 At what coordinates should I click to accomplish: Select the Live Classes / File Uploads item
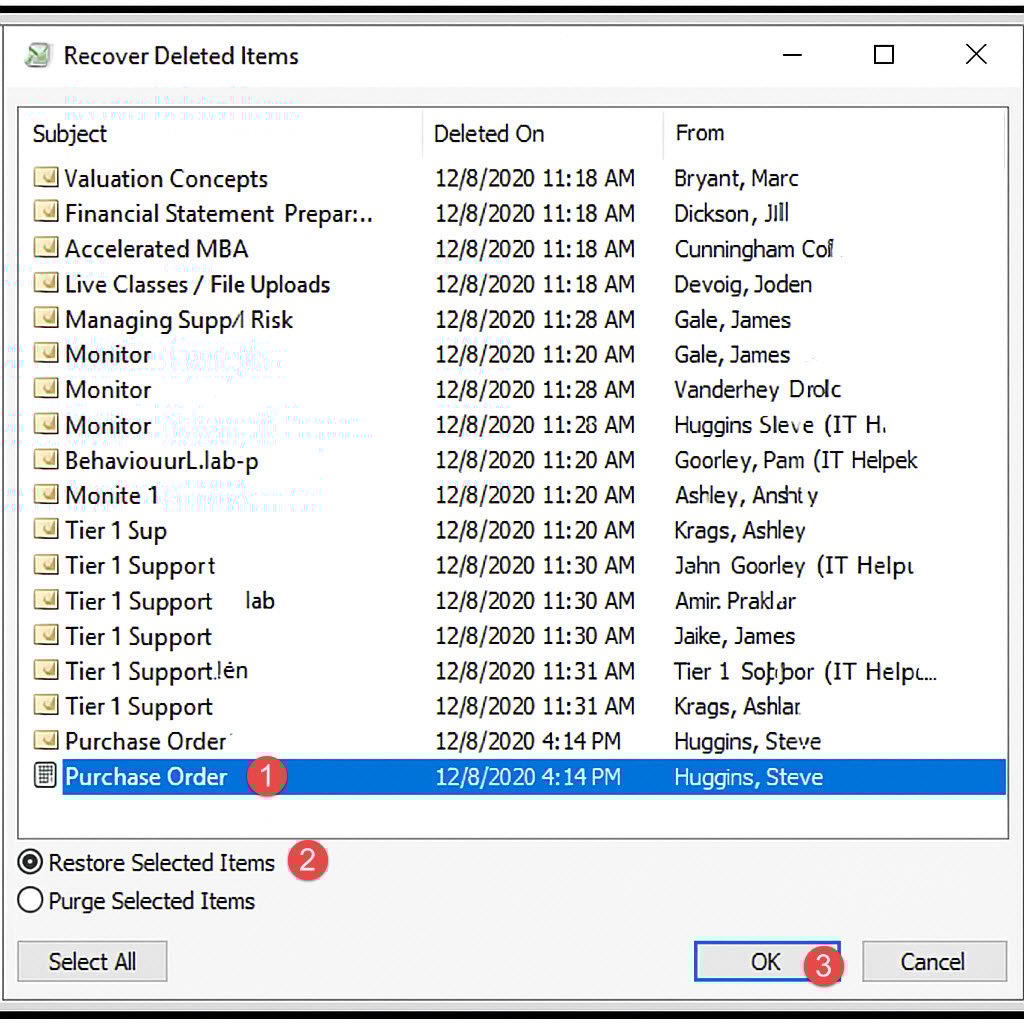197,284
